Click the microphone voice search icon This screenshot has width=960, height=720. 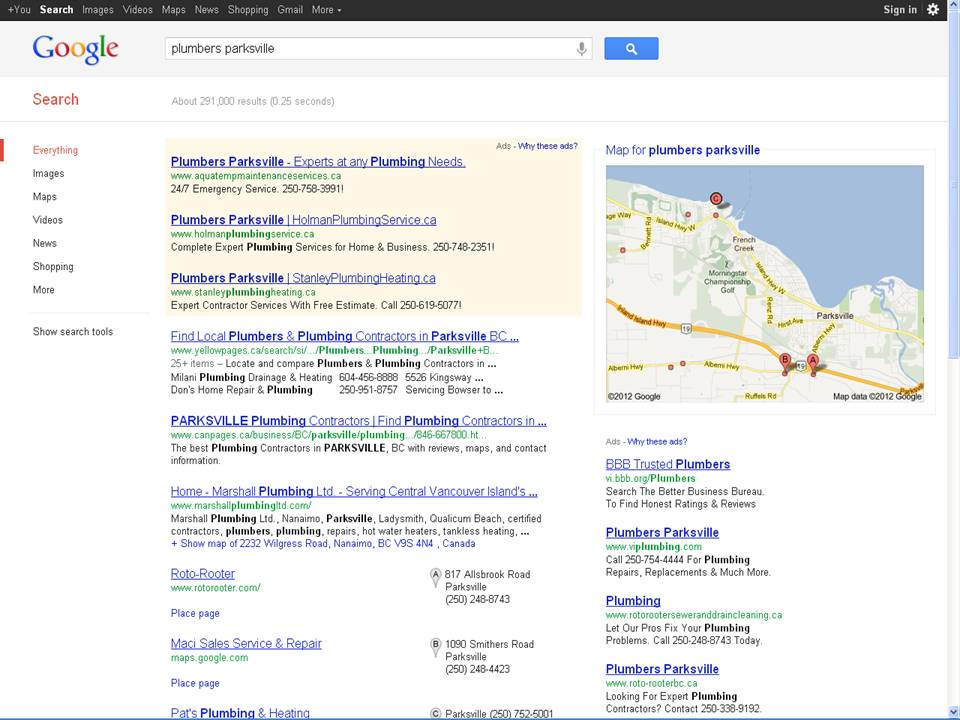pyautogui.click(x=581, y=49)
